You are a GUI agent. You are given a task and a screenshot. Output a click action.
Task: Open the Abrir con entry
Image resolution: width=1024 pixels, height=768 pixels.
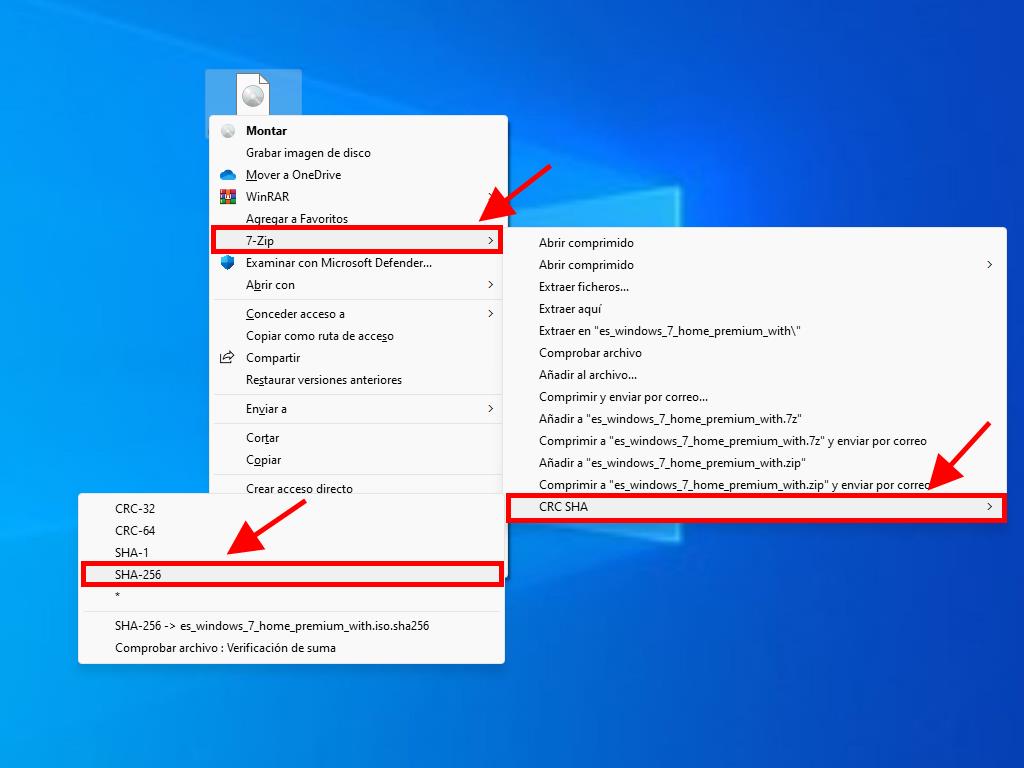[358, 285]
